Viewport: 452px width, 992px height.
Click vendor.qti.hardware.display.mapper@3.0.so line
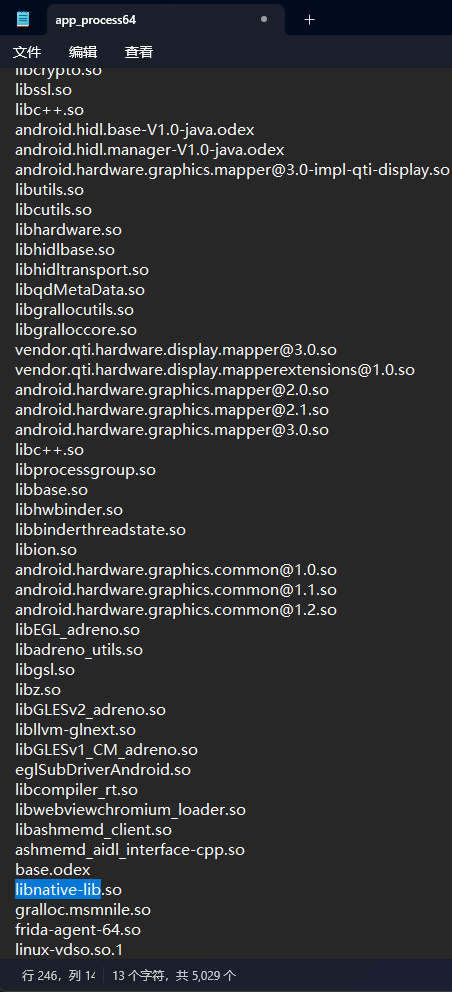[176, 350]
